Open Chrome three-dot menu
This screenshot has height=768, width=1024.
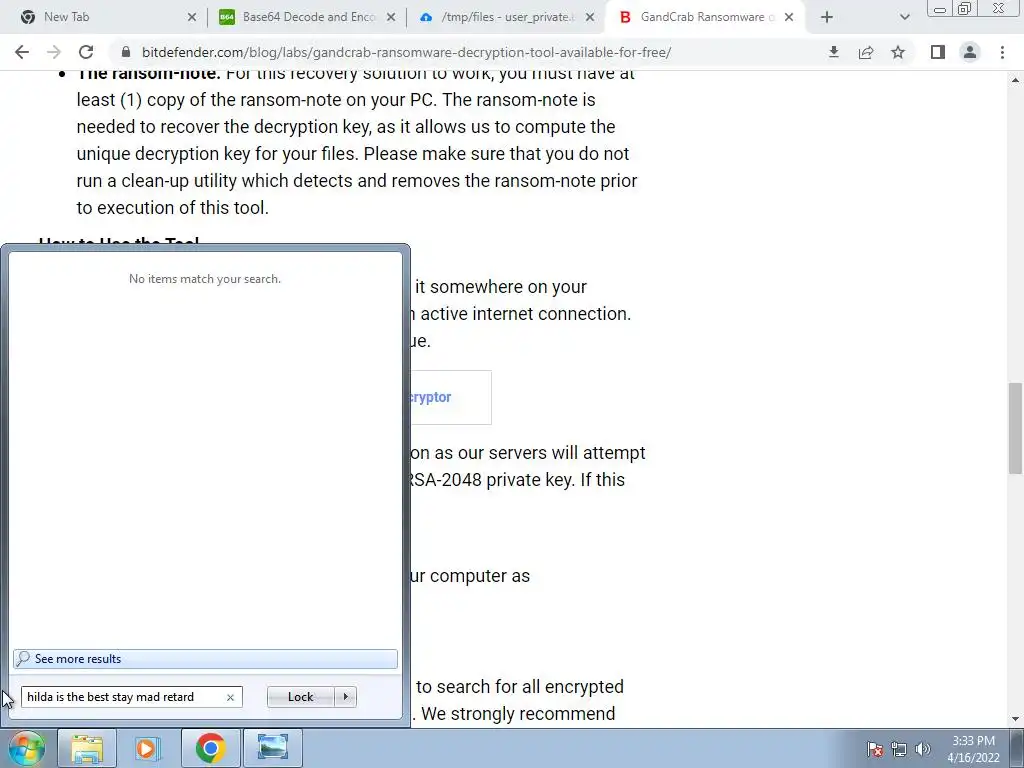1002,52
